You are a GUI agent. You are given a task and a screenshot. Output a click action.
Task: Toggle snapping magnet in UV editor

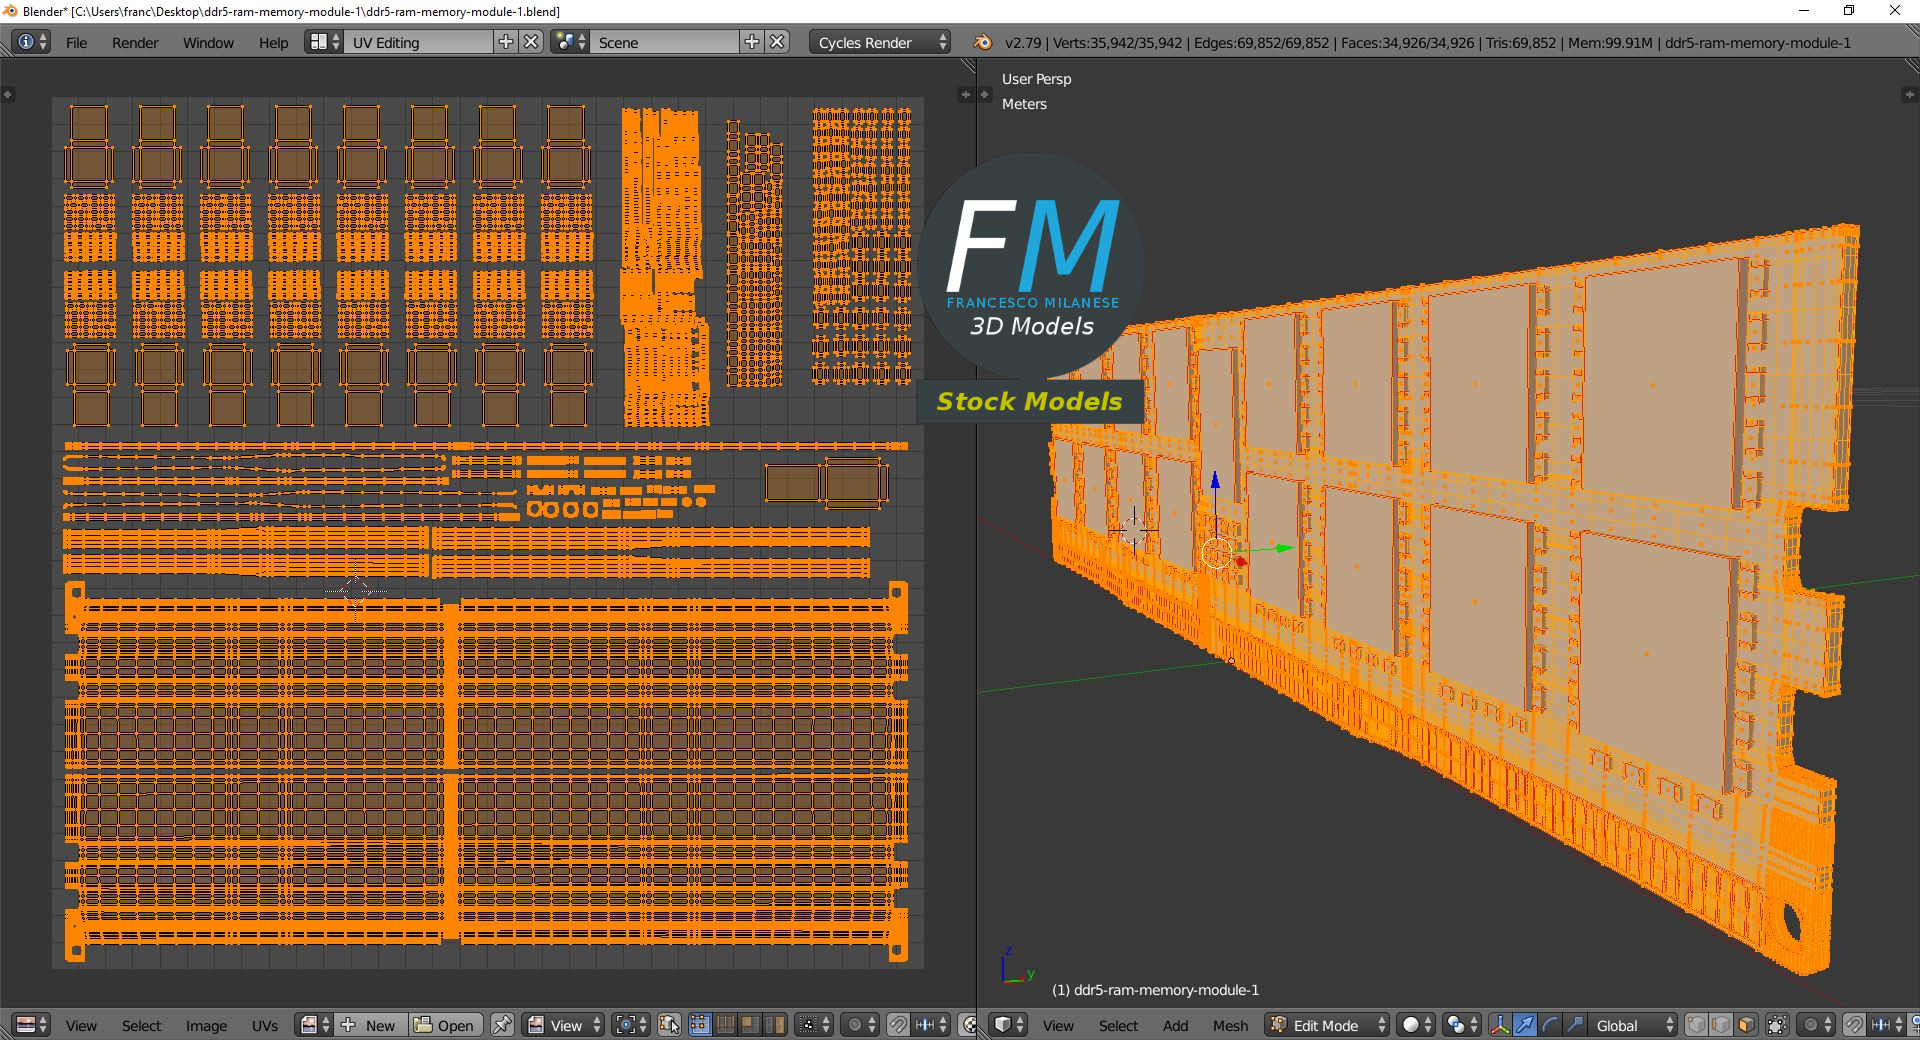898,1025
